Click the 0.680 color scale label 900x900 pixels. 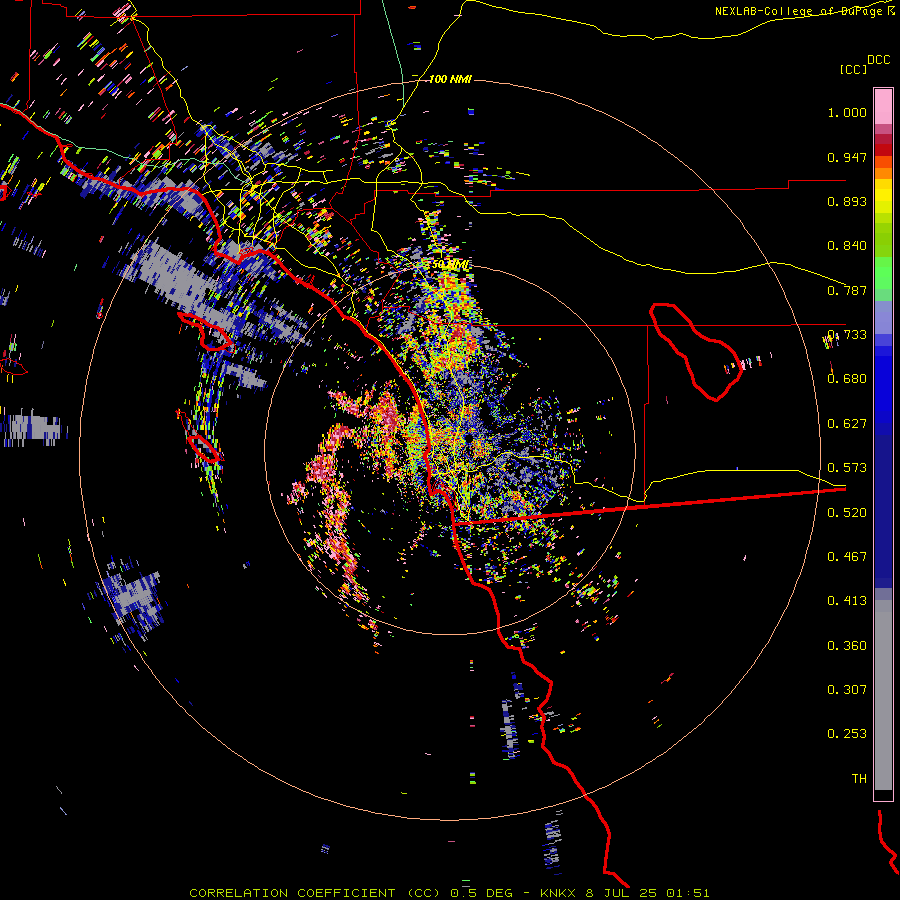coord(847,379)
